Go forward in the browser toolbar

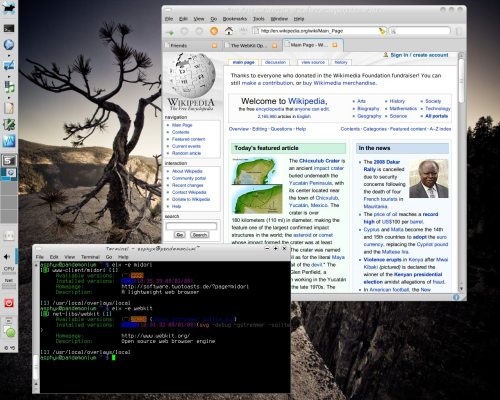[199, 31]
